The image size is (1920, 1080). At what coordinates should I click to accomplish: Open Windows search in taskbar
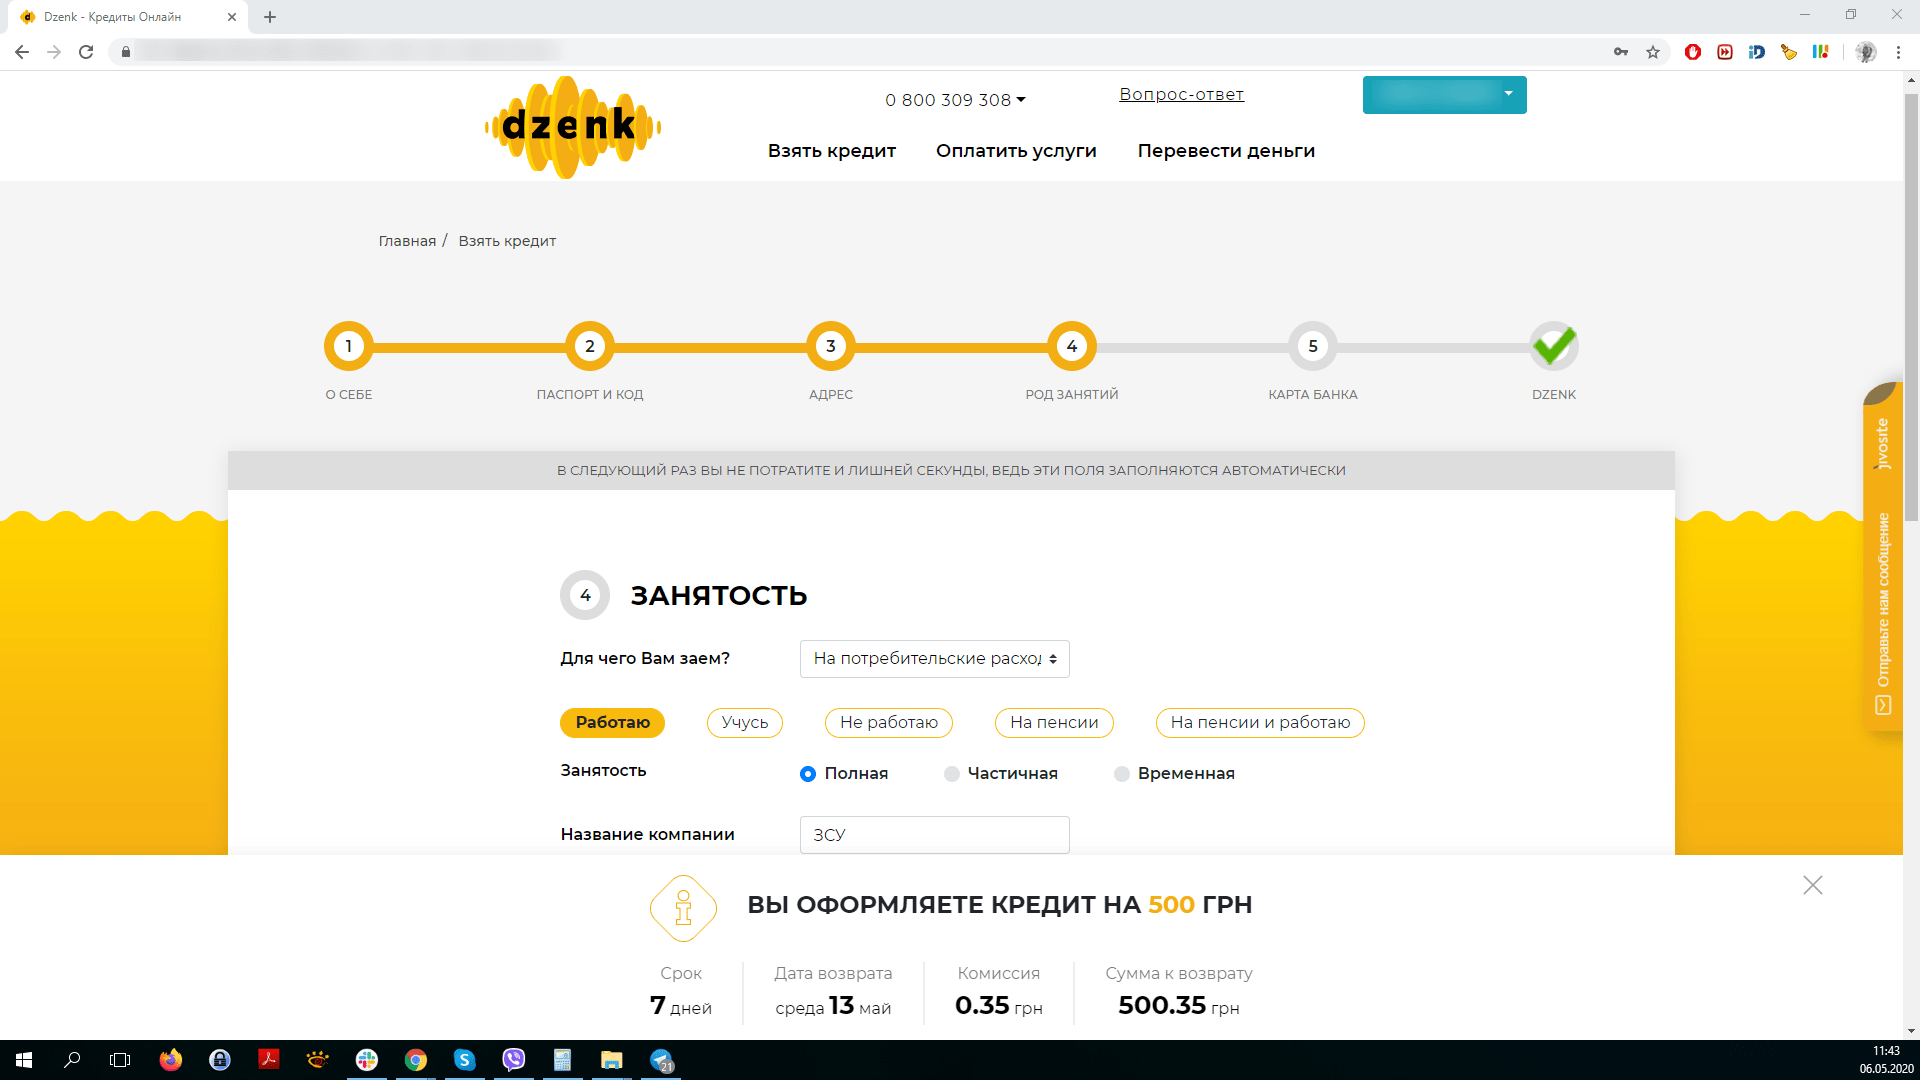72,1060
